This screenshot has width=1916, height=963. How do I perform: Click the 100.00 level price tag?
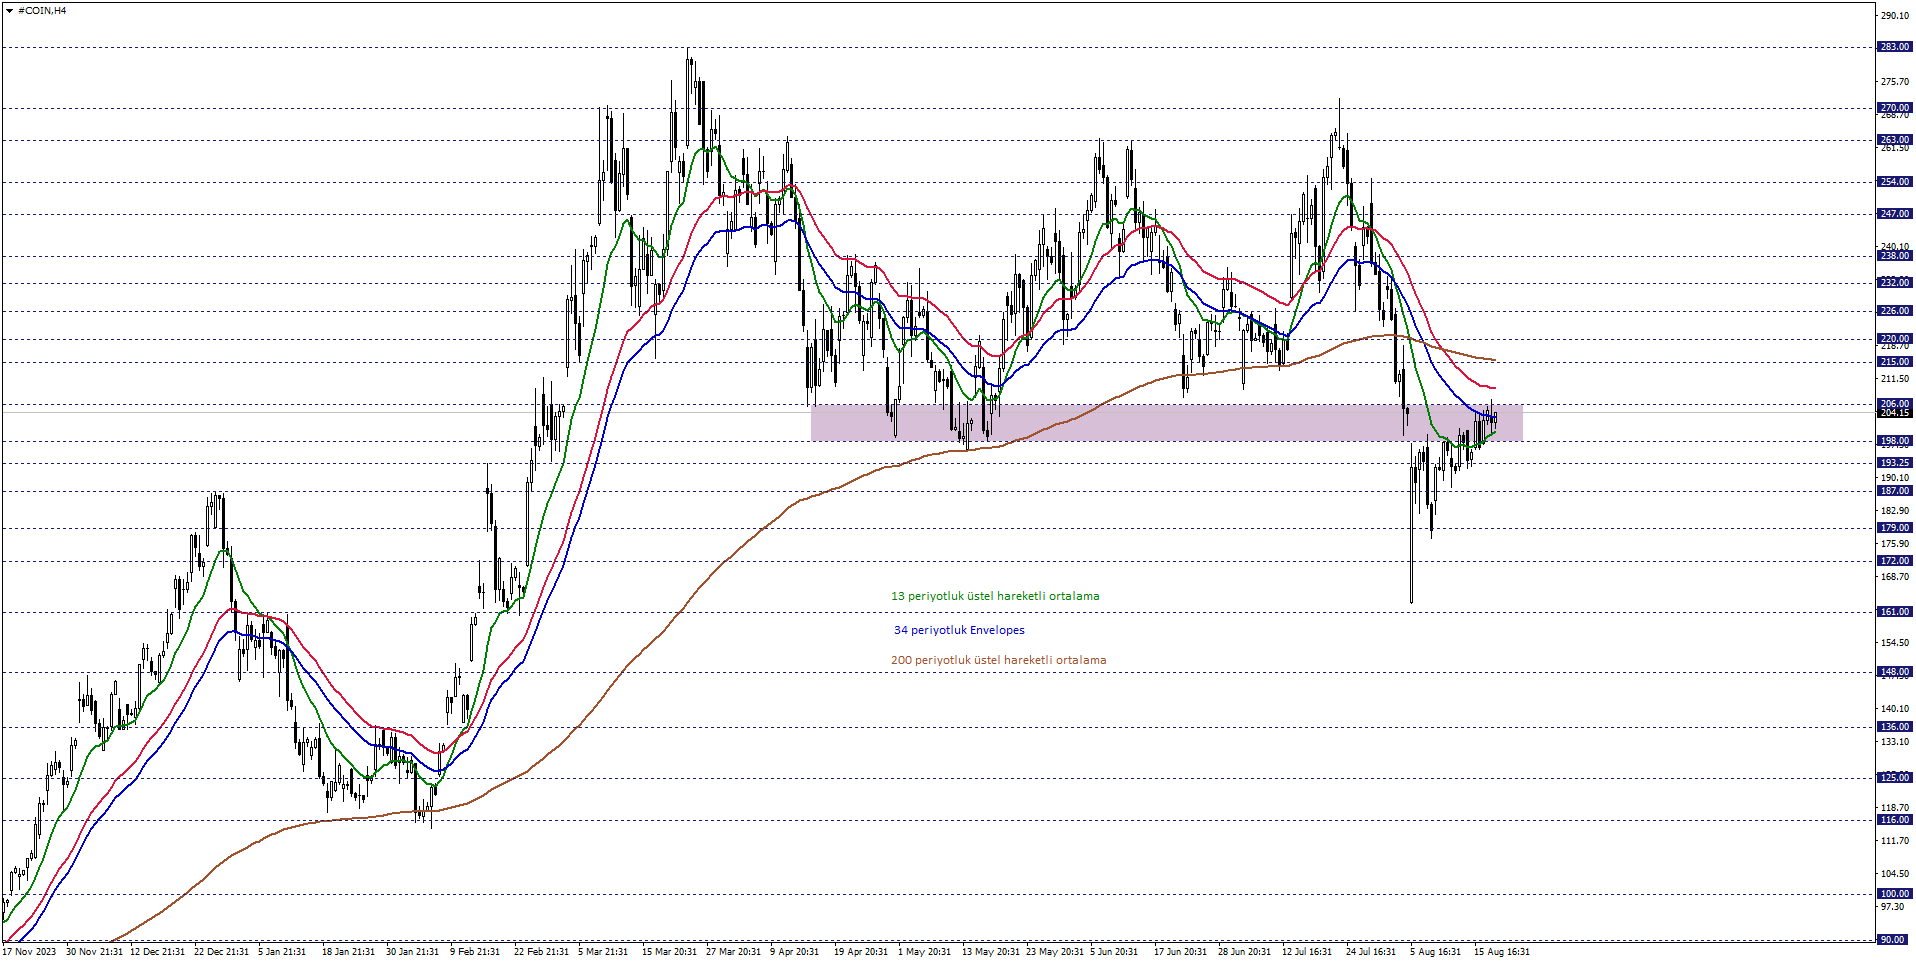[x=1894, y=894]
